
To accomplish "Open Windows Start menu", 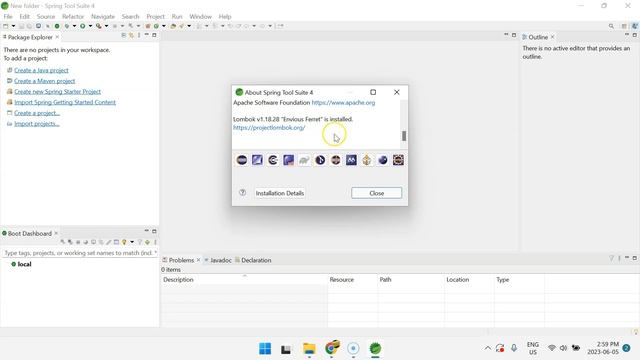I will [x=265, y=349].
